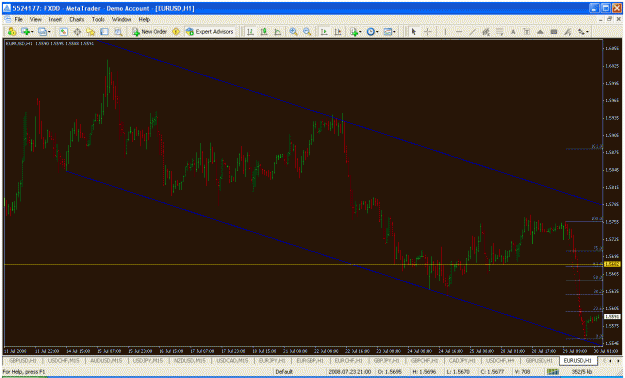This screenshot has height=378, width=625.
Task: Open the Insert menu
Action: [55, 19]
